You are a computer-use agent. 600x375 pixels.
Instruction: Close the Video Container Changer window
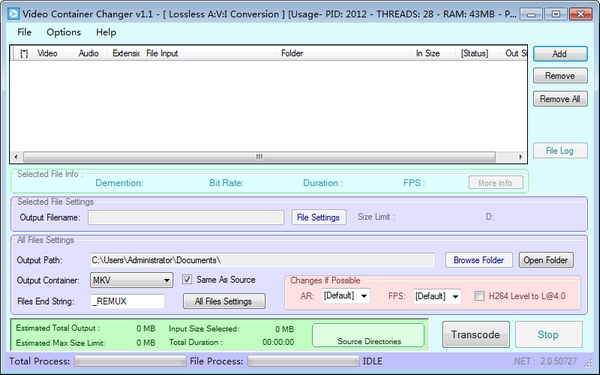coord(580,15)
